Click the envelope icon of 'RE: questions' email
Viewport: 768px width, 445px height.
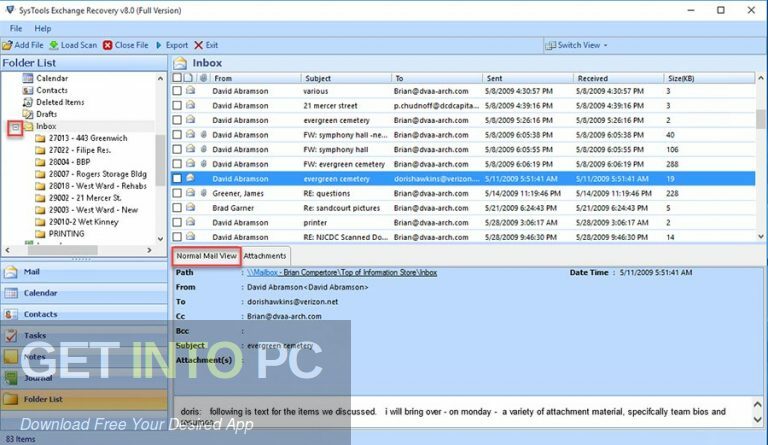190,193
